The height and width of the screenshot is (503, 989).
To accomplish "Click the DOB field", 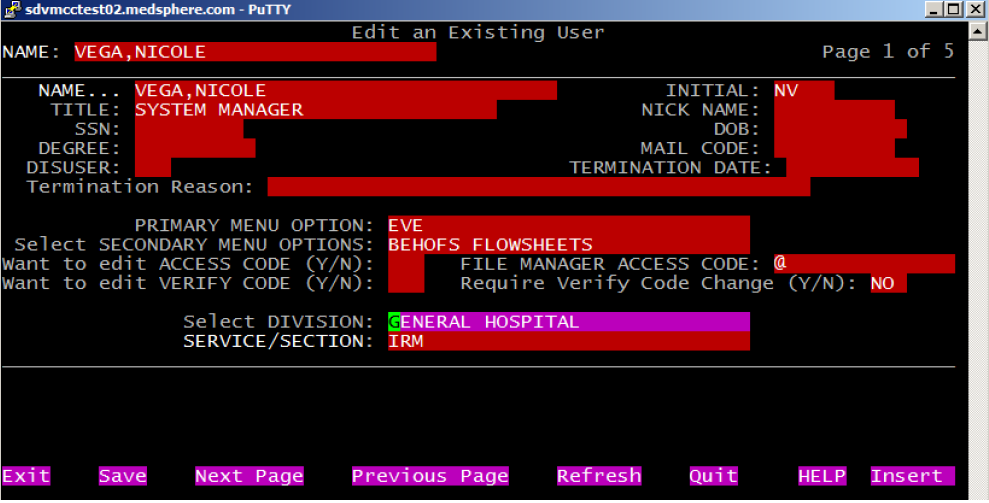I will 840,129.
